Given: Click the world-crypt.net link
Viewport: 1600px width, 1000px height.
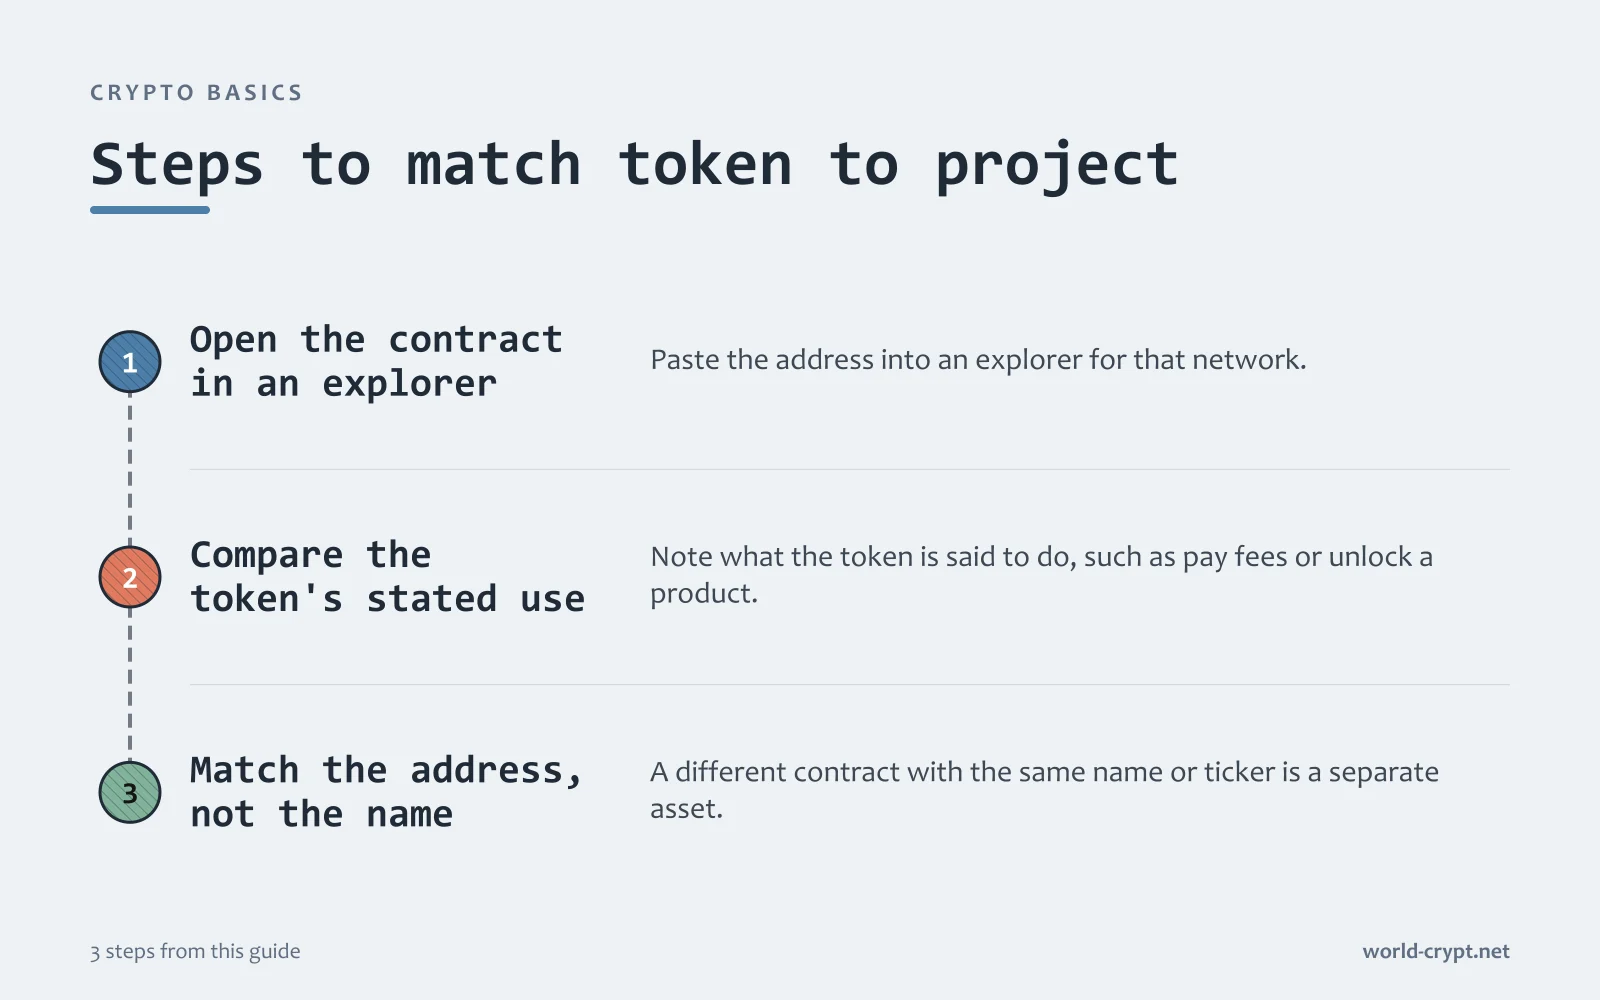Looking at the screenshot, I should tap(1436, 951).
